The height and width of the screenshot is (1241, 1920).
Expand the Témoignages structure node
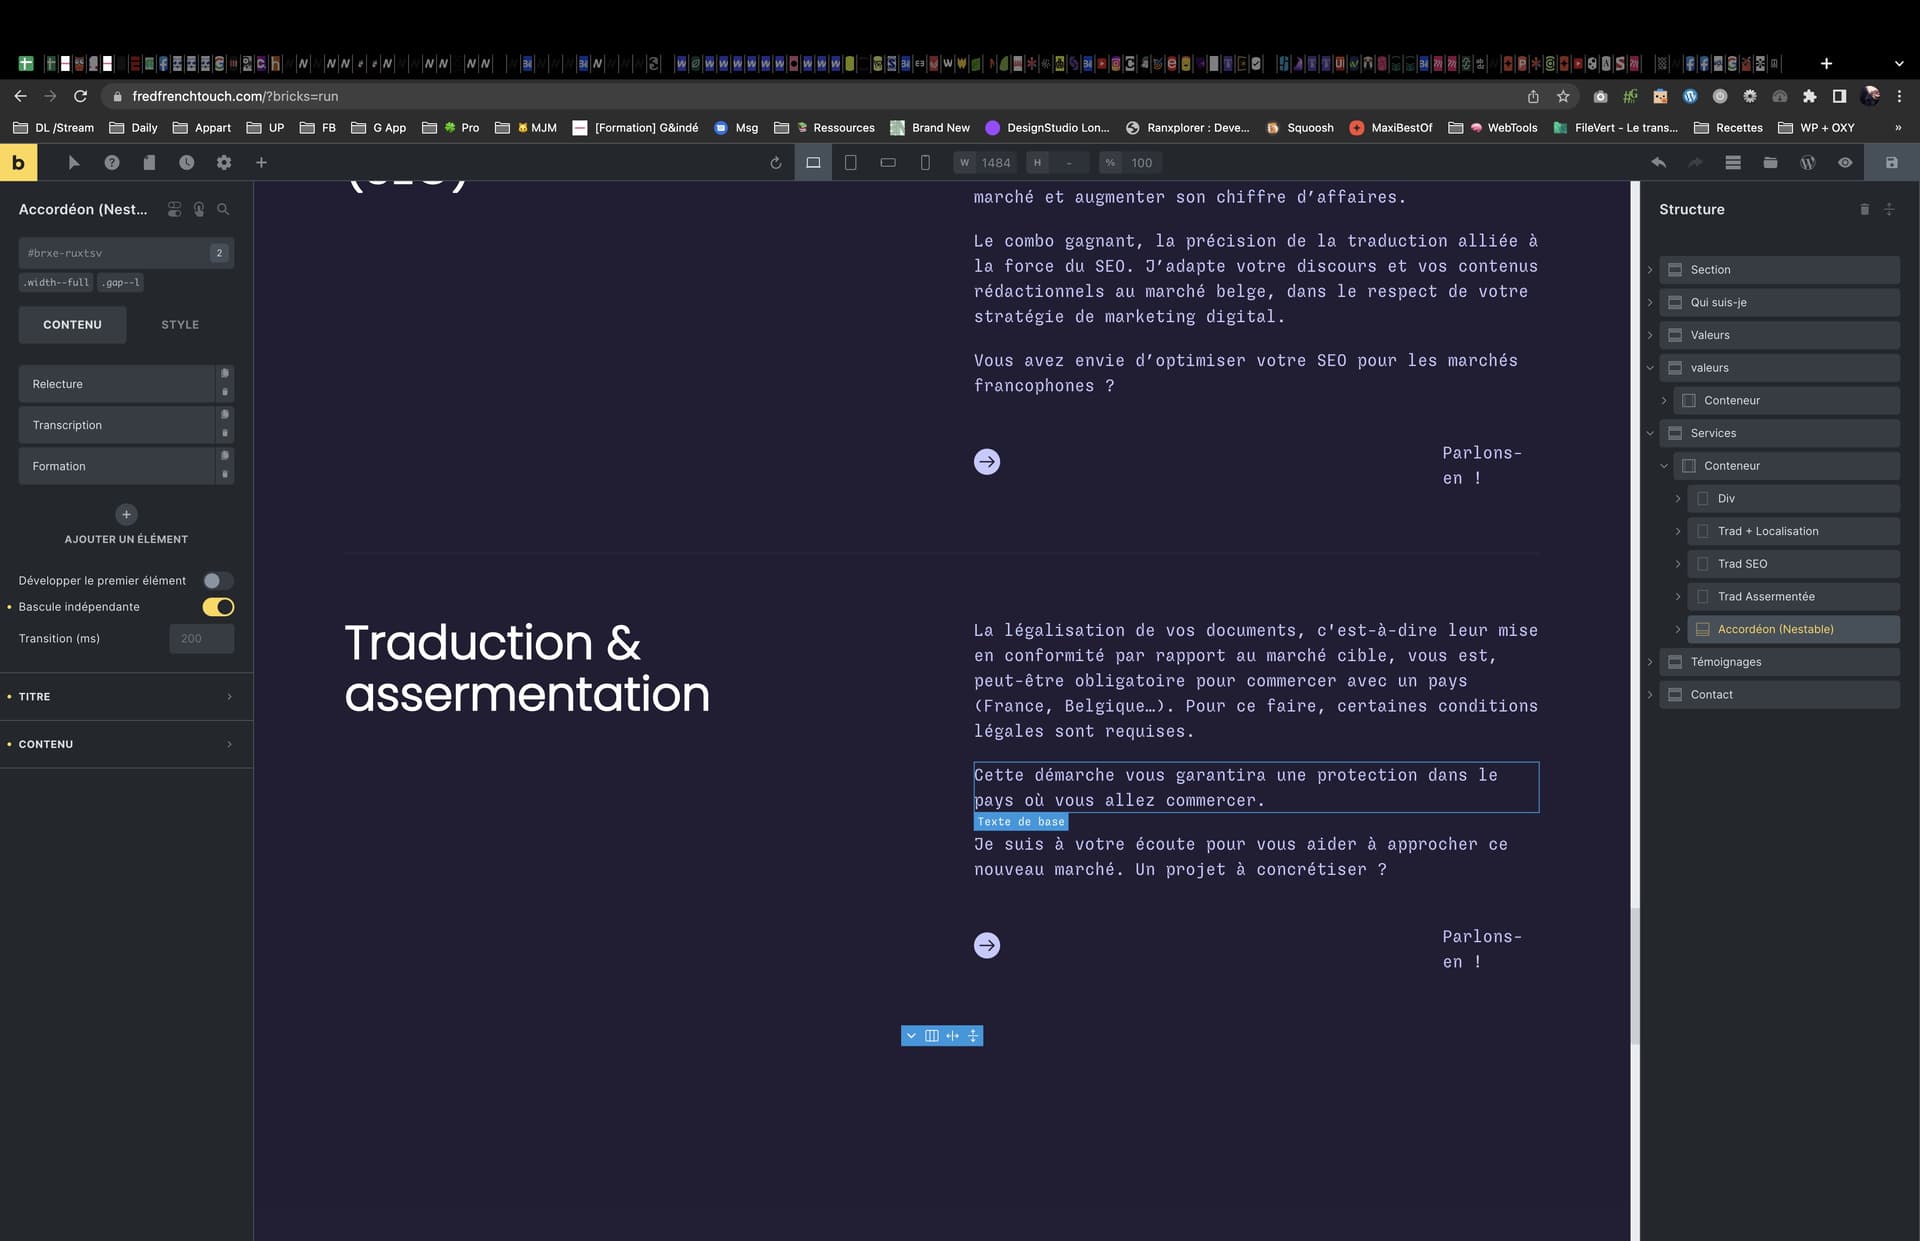[1650, 662]
